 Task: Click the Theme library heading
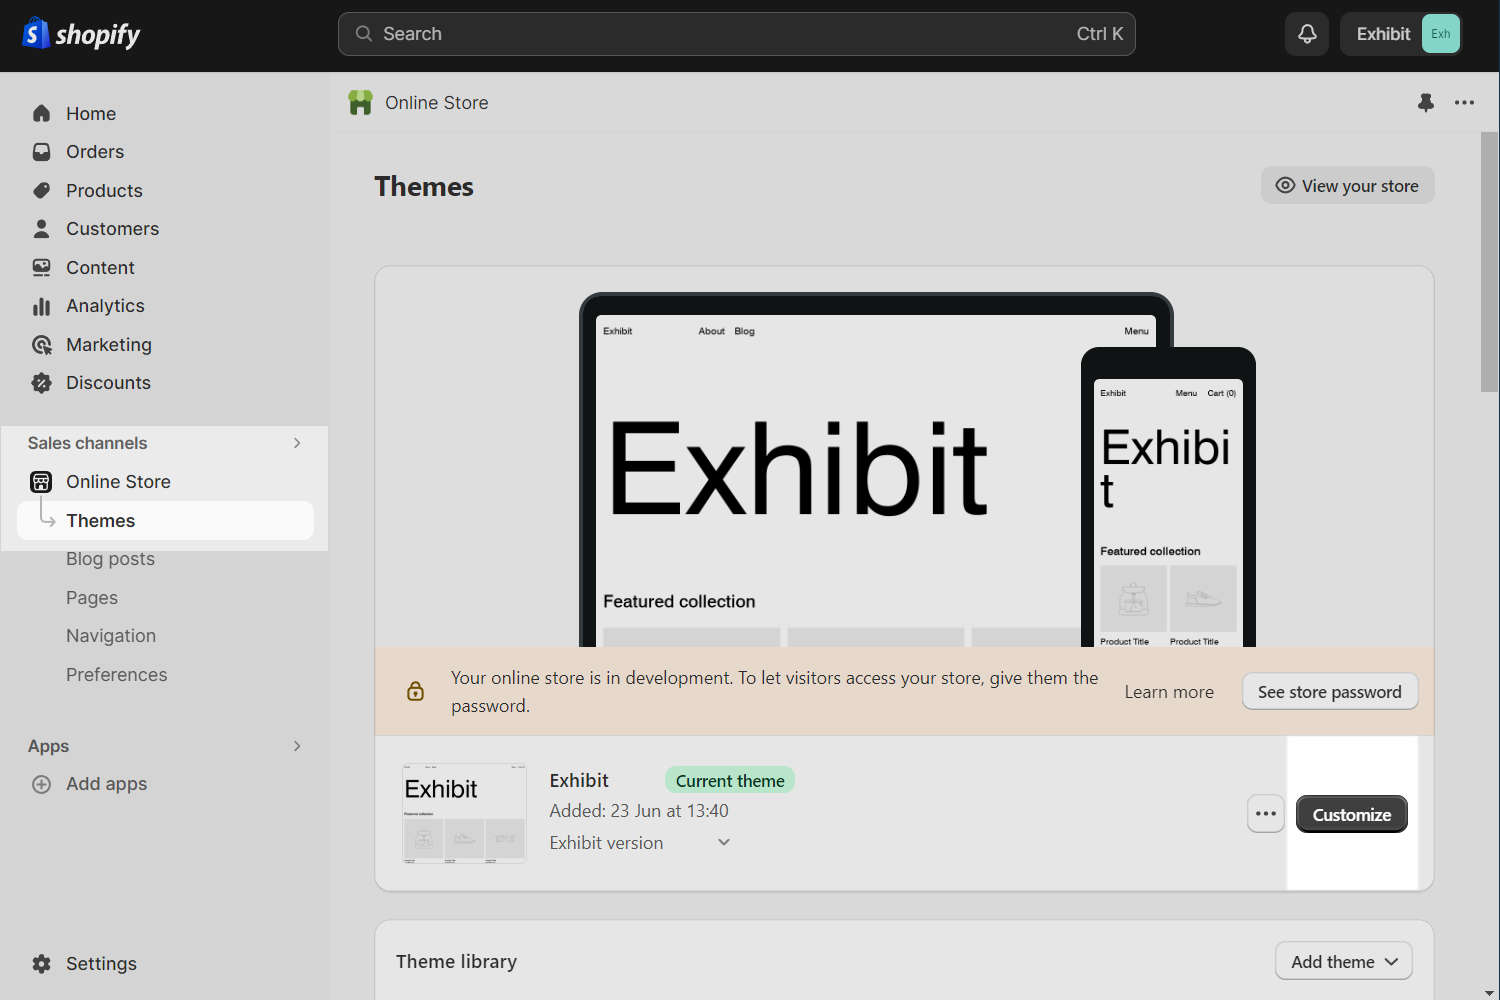pos(456,961)
